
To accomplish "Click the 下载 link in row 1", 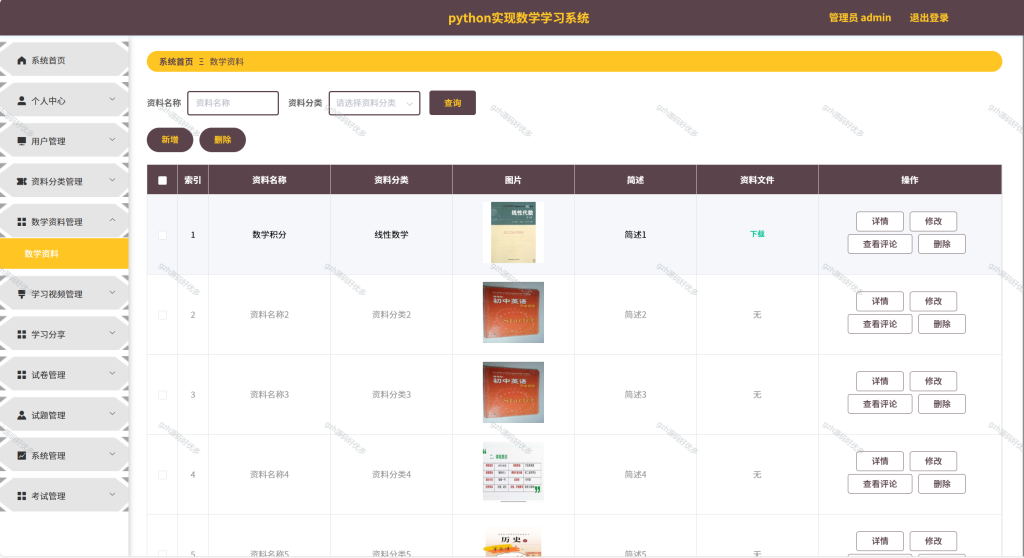I will point(757,234).
